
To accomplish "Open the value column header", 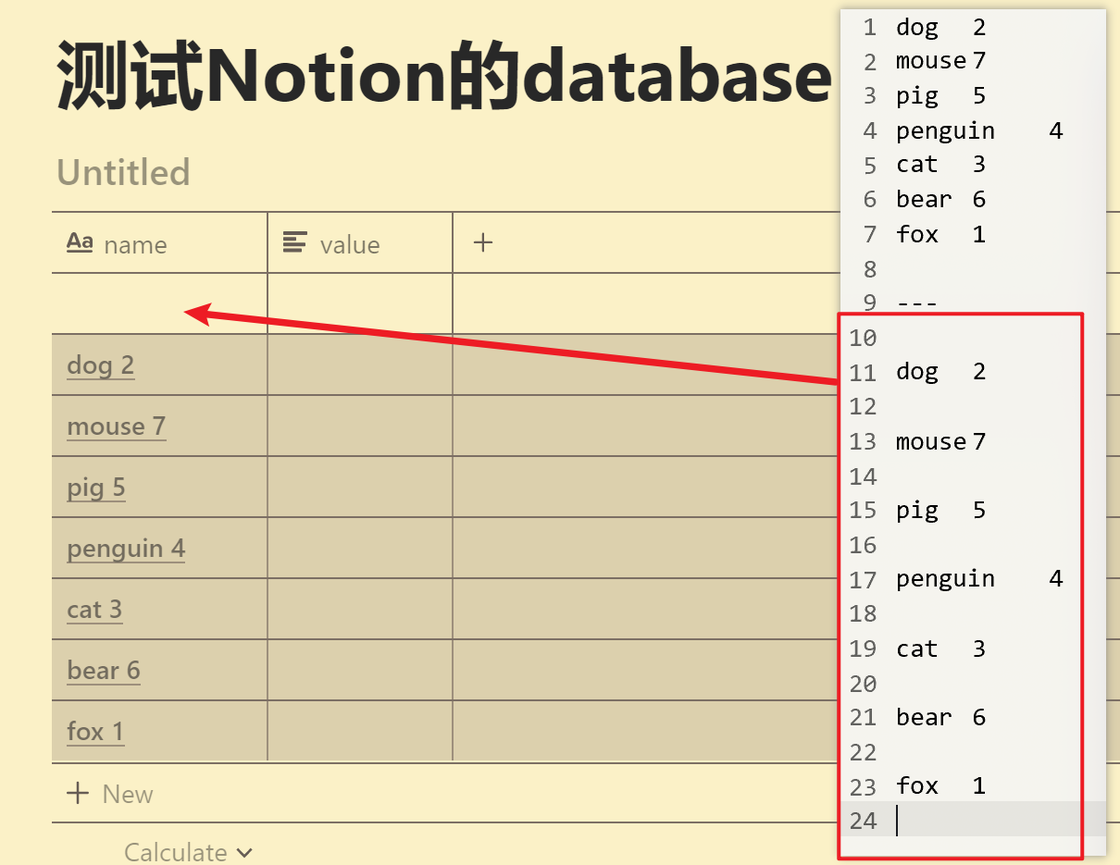I will click(x=360, y=243).
